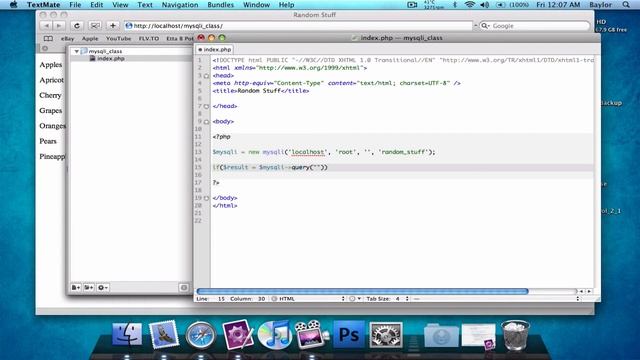Open the Trash in the Dock
Viewport: 640px width, 360px height.
[x=515, y=335]
